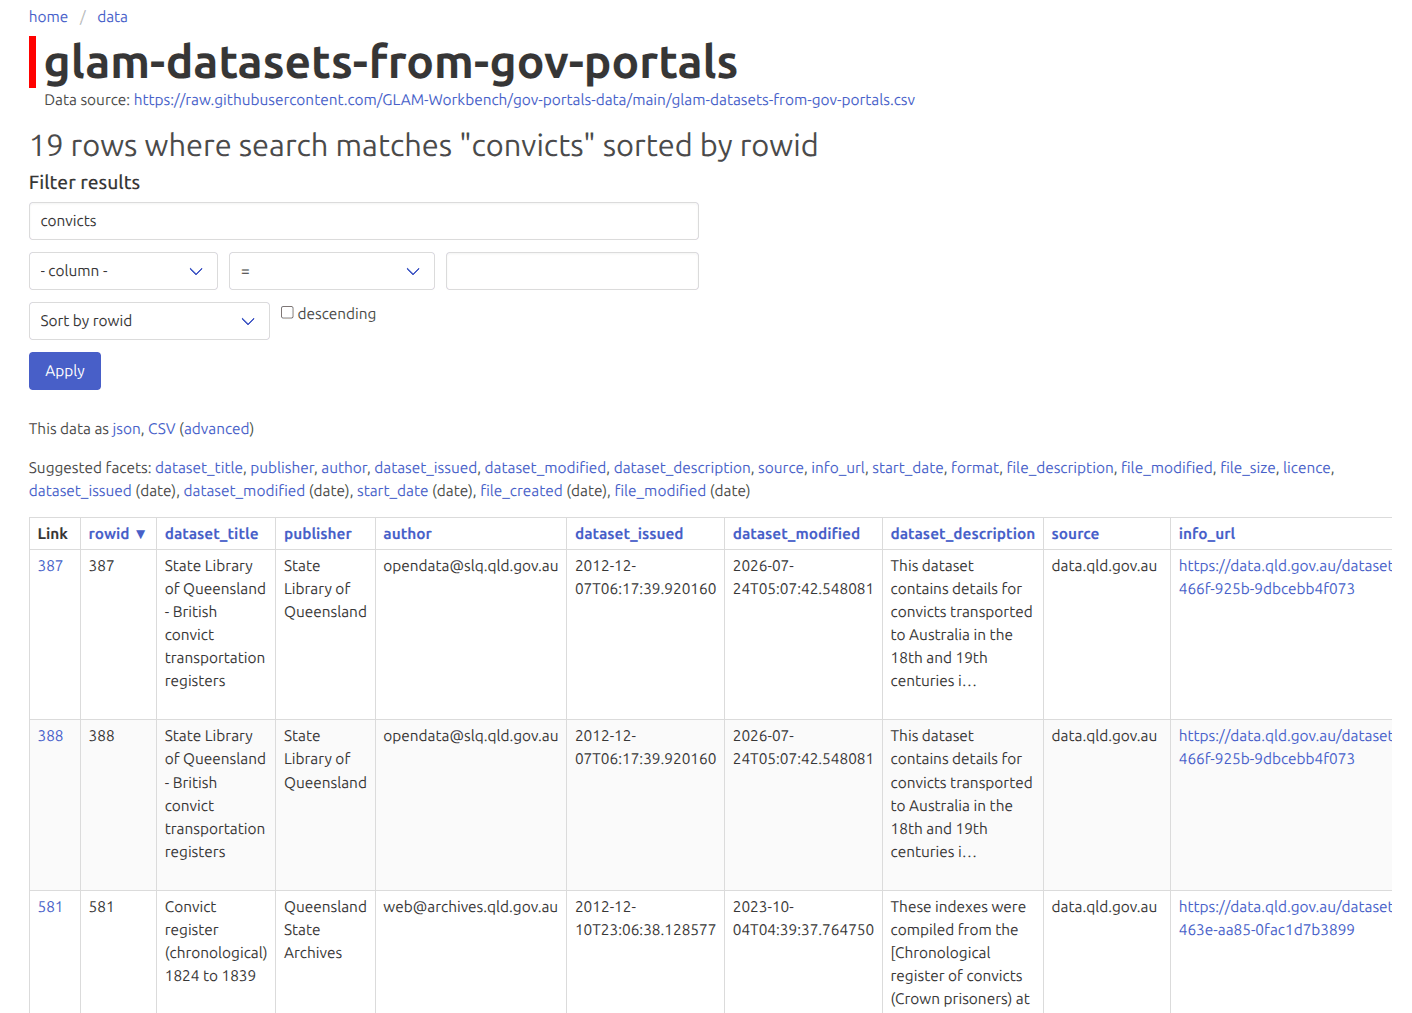Click the Apply button
This screenshot has width=1412, height=1013.
pyautogui.click(x=65, y=371)
